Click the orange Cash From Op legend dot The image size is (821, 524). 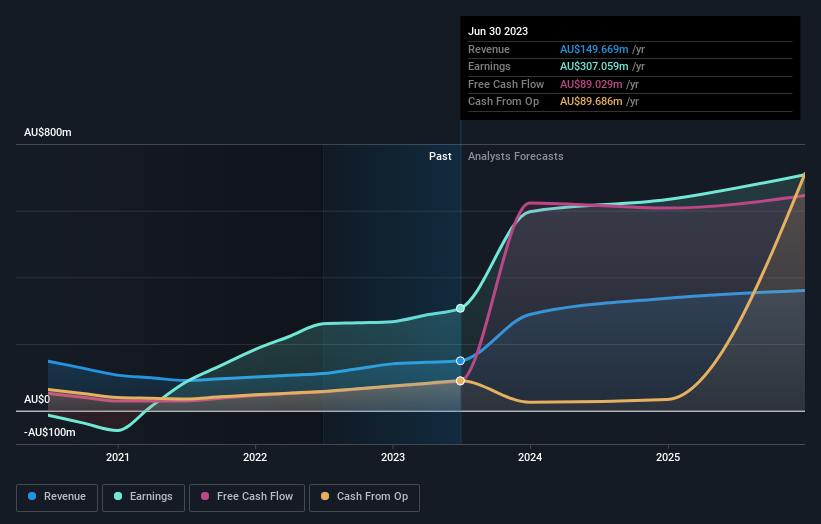point(325,496)
